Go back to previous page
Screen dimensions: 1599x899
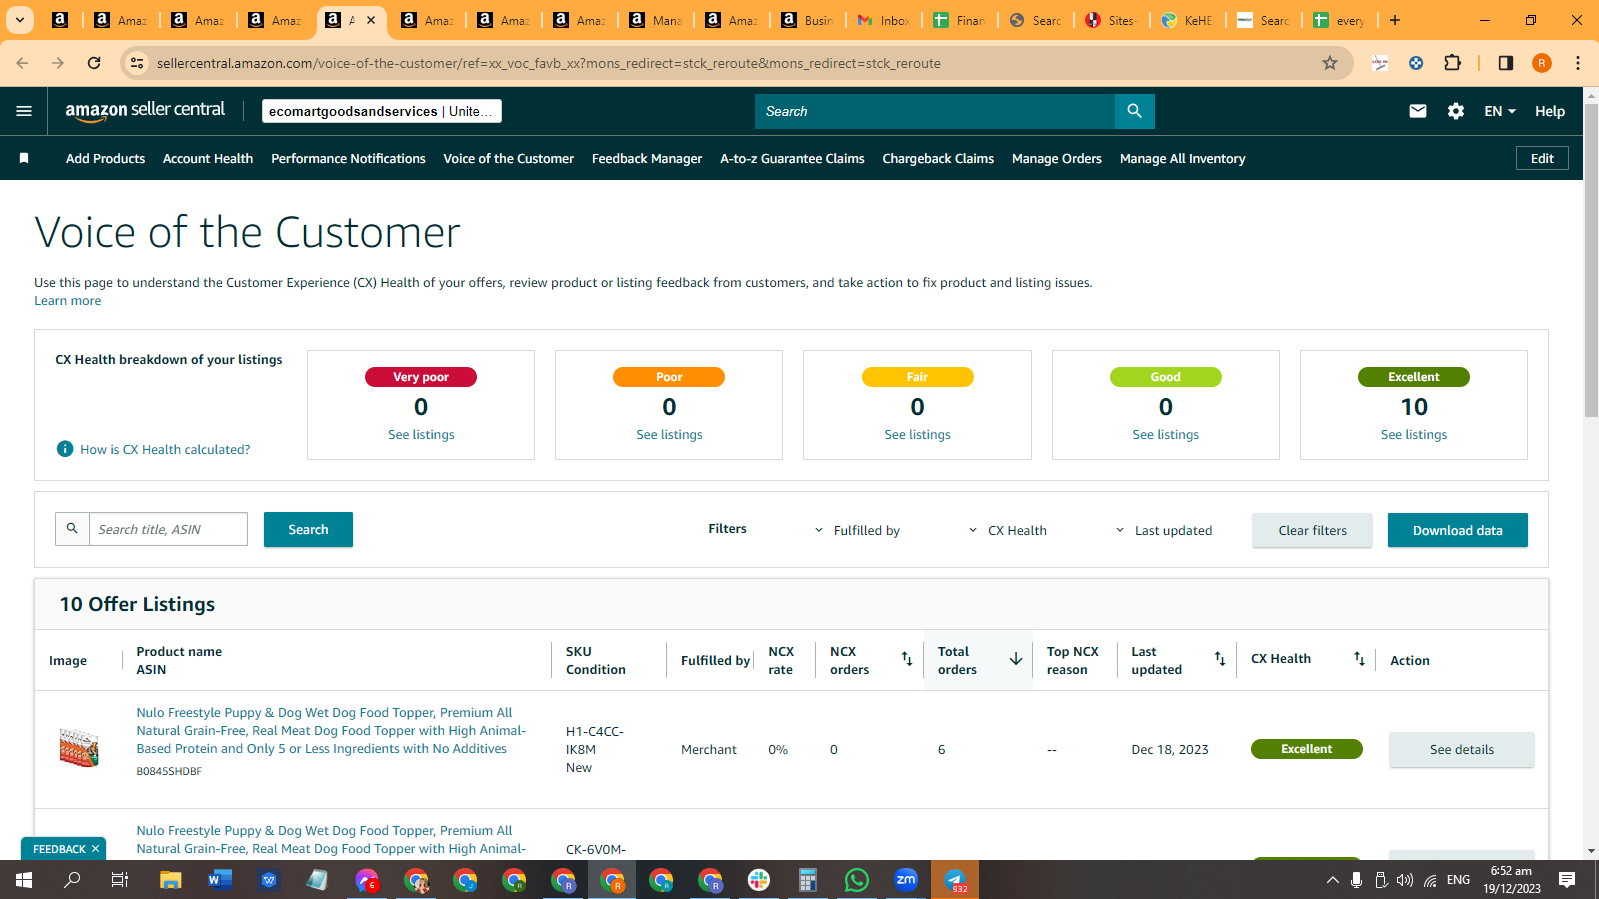click(x=22, y=63)
